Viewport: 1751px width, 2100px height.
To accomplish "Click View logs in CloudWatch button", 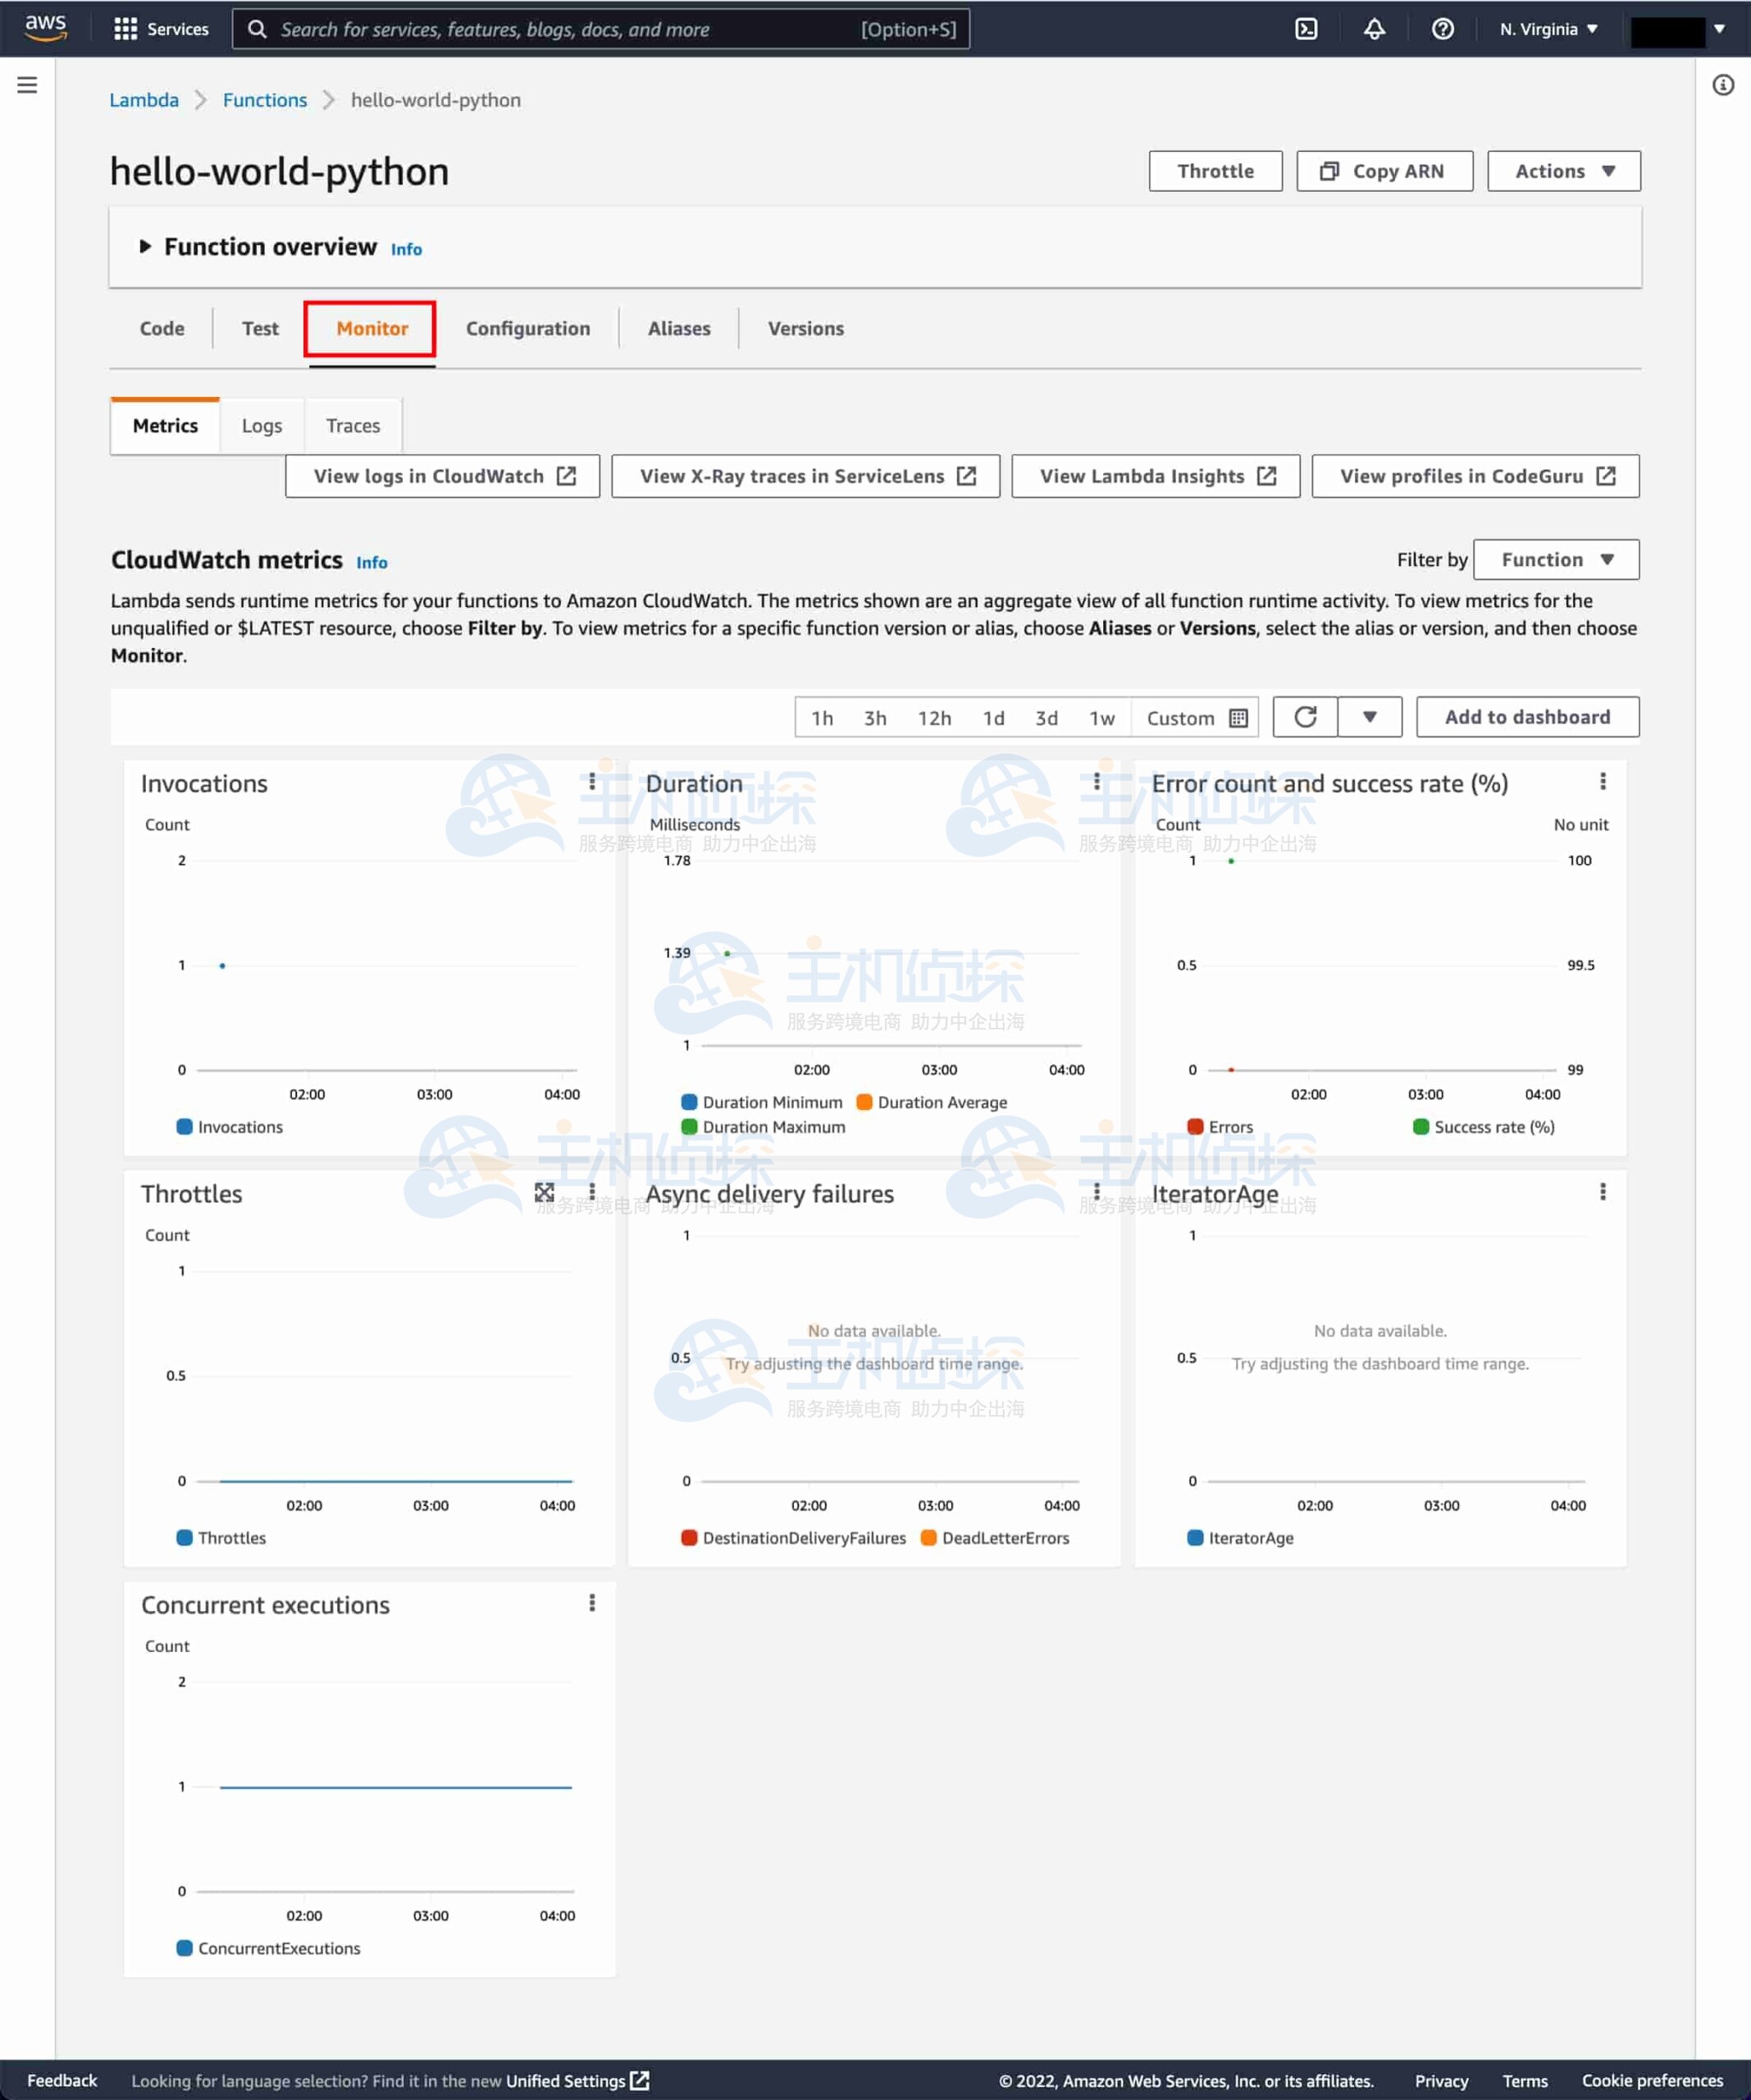I will point(442,476).
